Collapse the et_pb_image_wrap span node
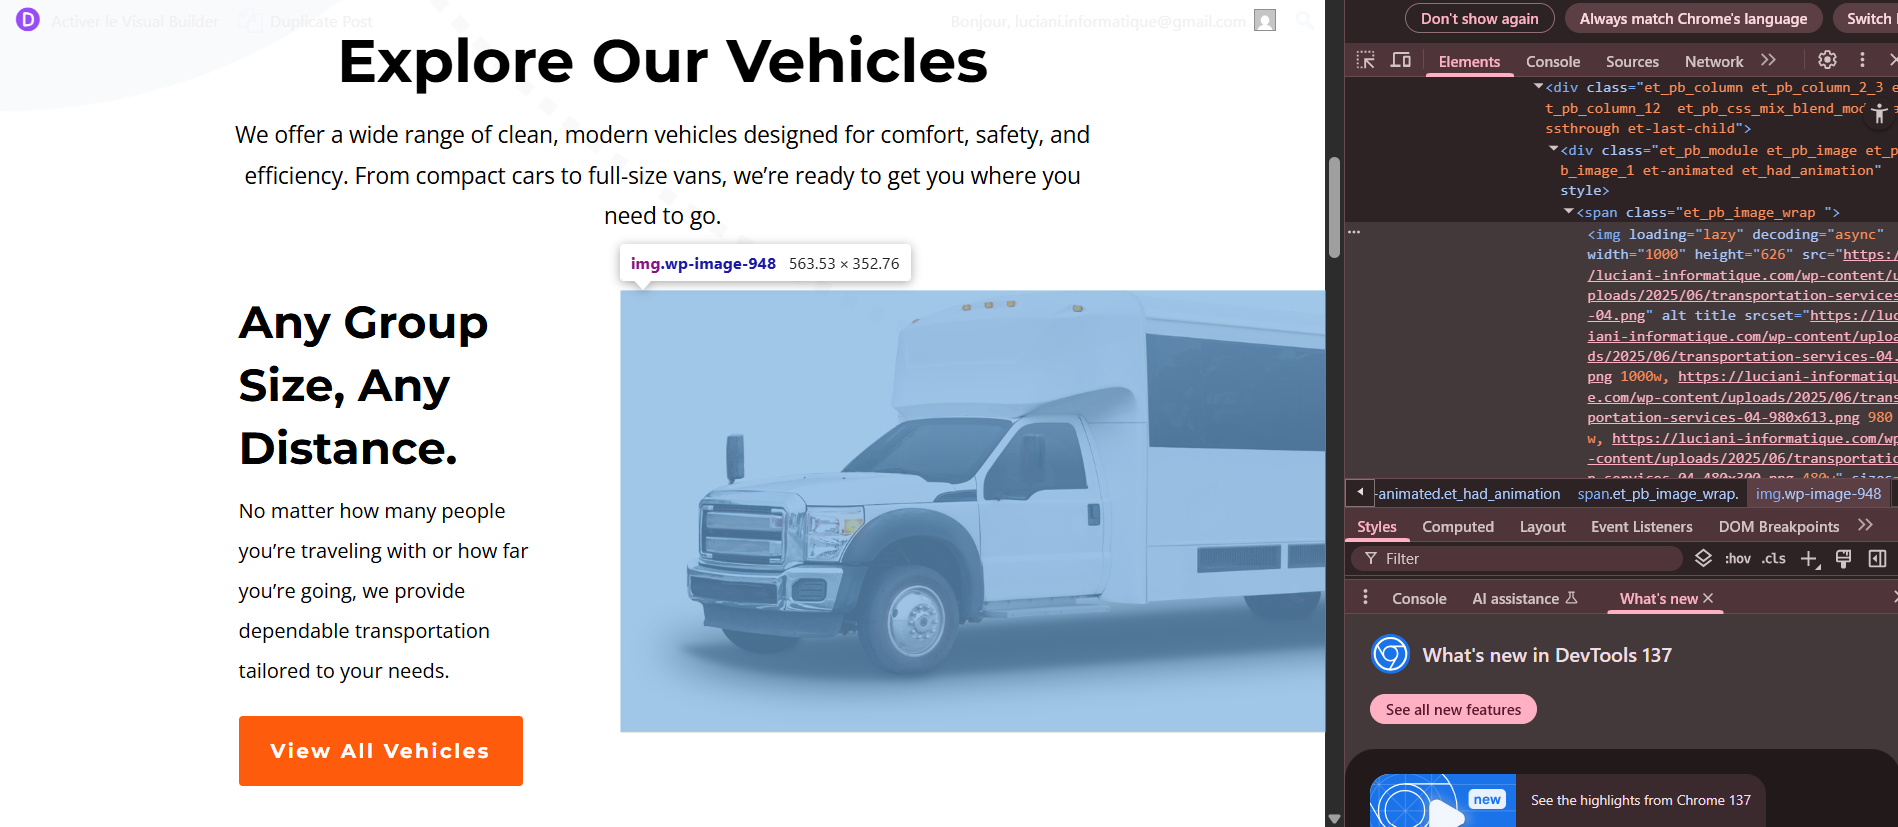Viewport: 1898px width, 827px height. click(x=1568, y=212)
